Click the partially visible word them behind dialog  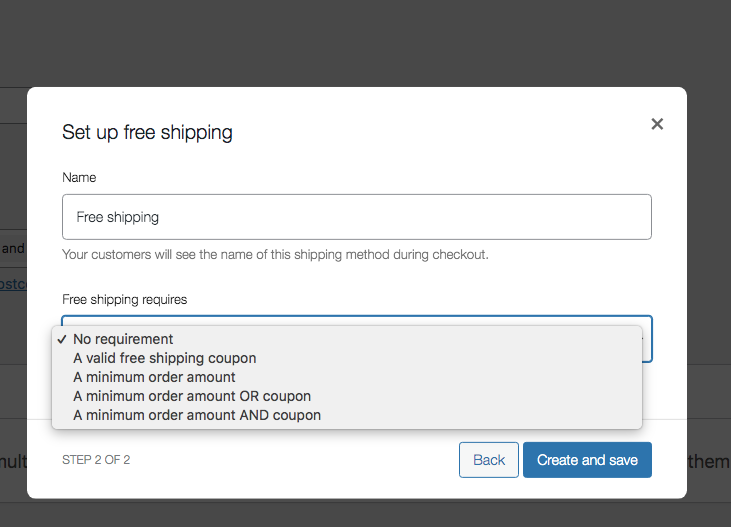709,462
